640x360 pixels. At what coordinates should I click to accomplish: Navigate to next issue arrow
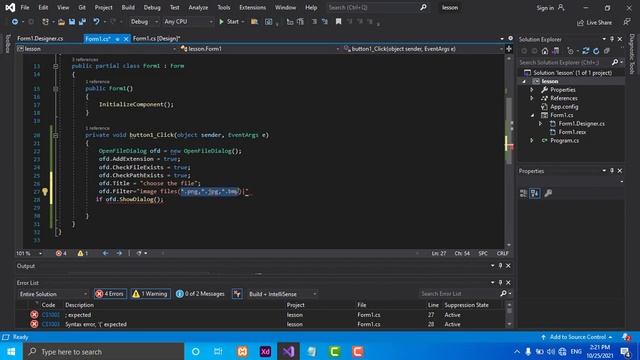pyautogui.click(x=119, y=253)
